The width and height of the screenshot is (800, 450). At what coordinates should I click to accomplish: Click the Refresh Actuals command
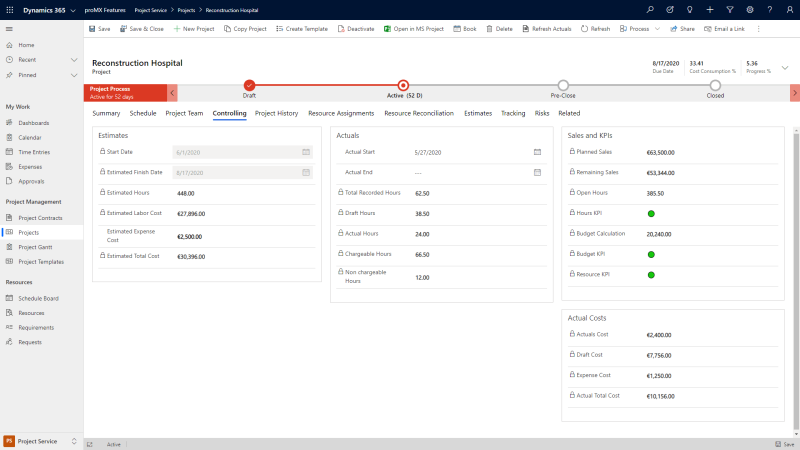point(546,29)
